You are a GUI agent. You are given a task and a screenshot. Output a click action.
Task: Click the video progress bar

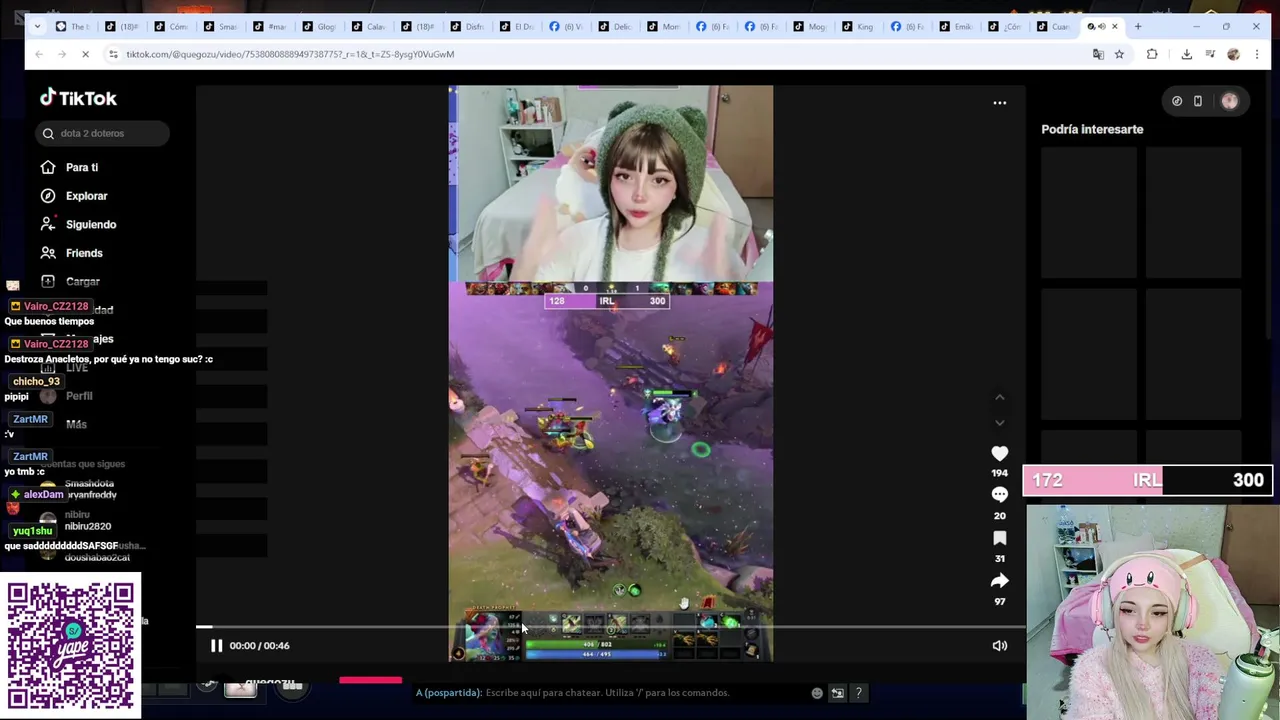tap(610, 627)
